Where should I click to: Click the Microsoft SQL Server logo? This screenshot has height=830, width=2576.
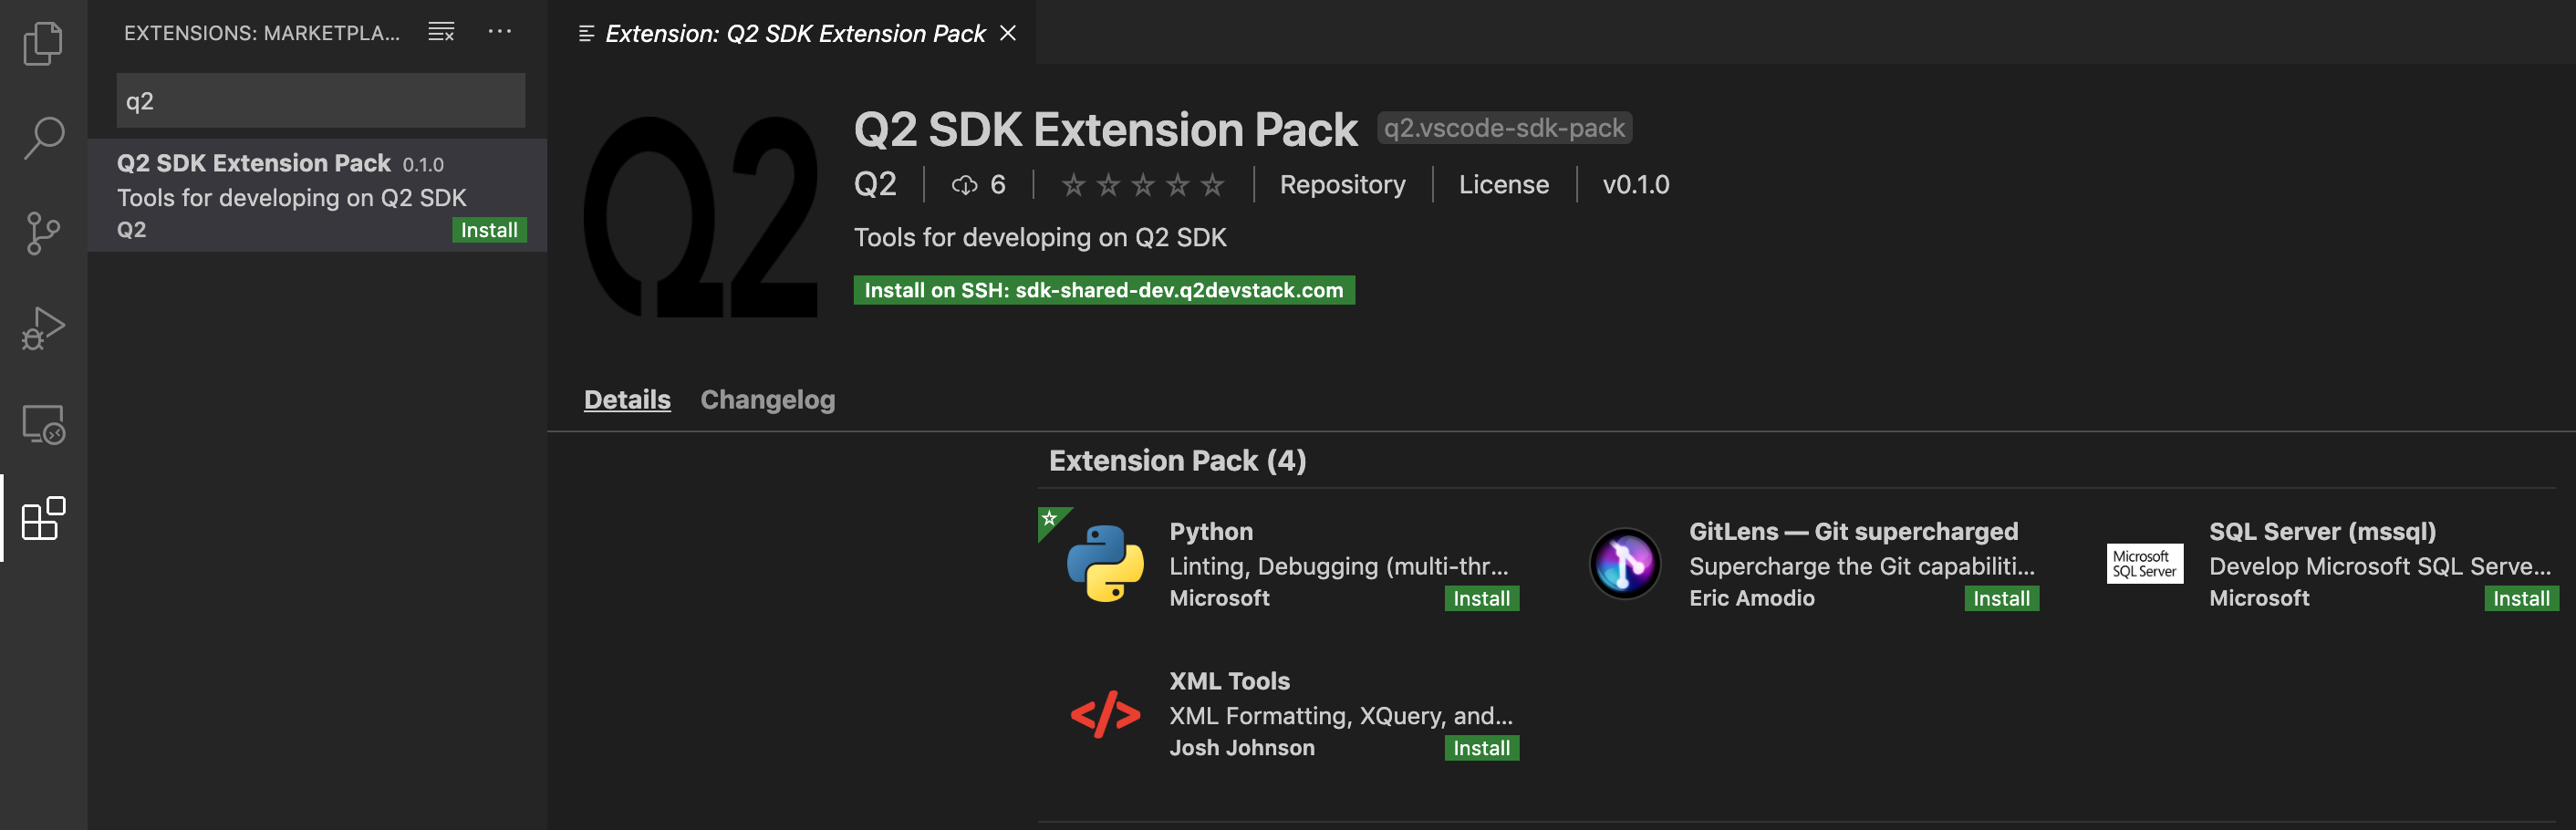tap(2144, 564)
